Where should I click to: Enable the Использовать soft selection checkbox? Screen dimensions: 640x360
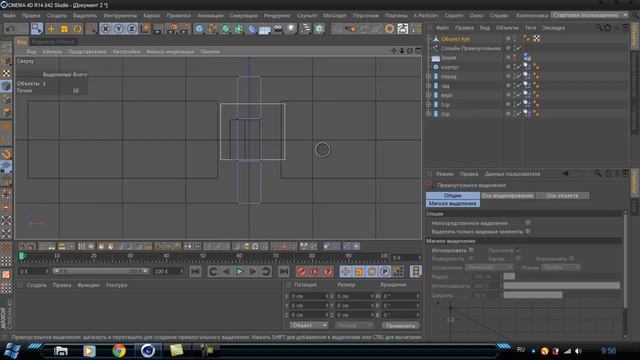pyautogui.click(x=471, y=250)
